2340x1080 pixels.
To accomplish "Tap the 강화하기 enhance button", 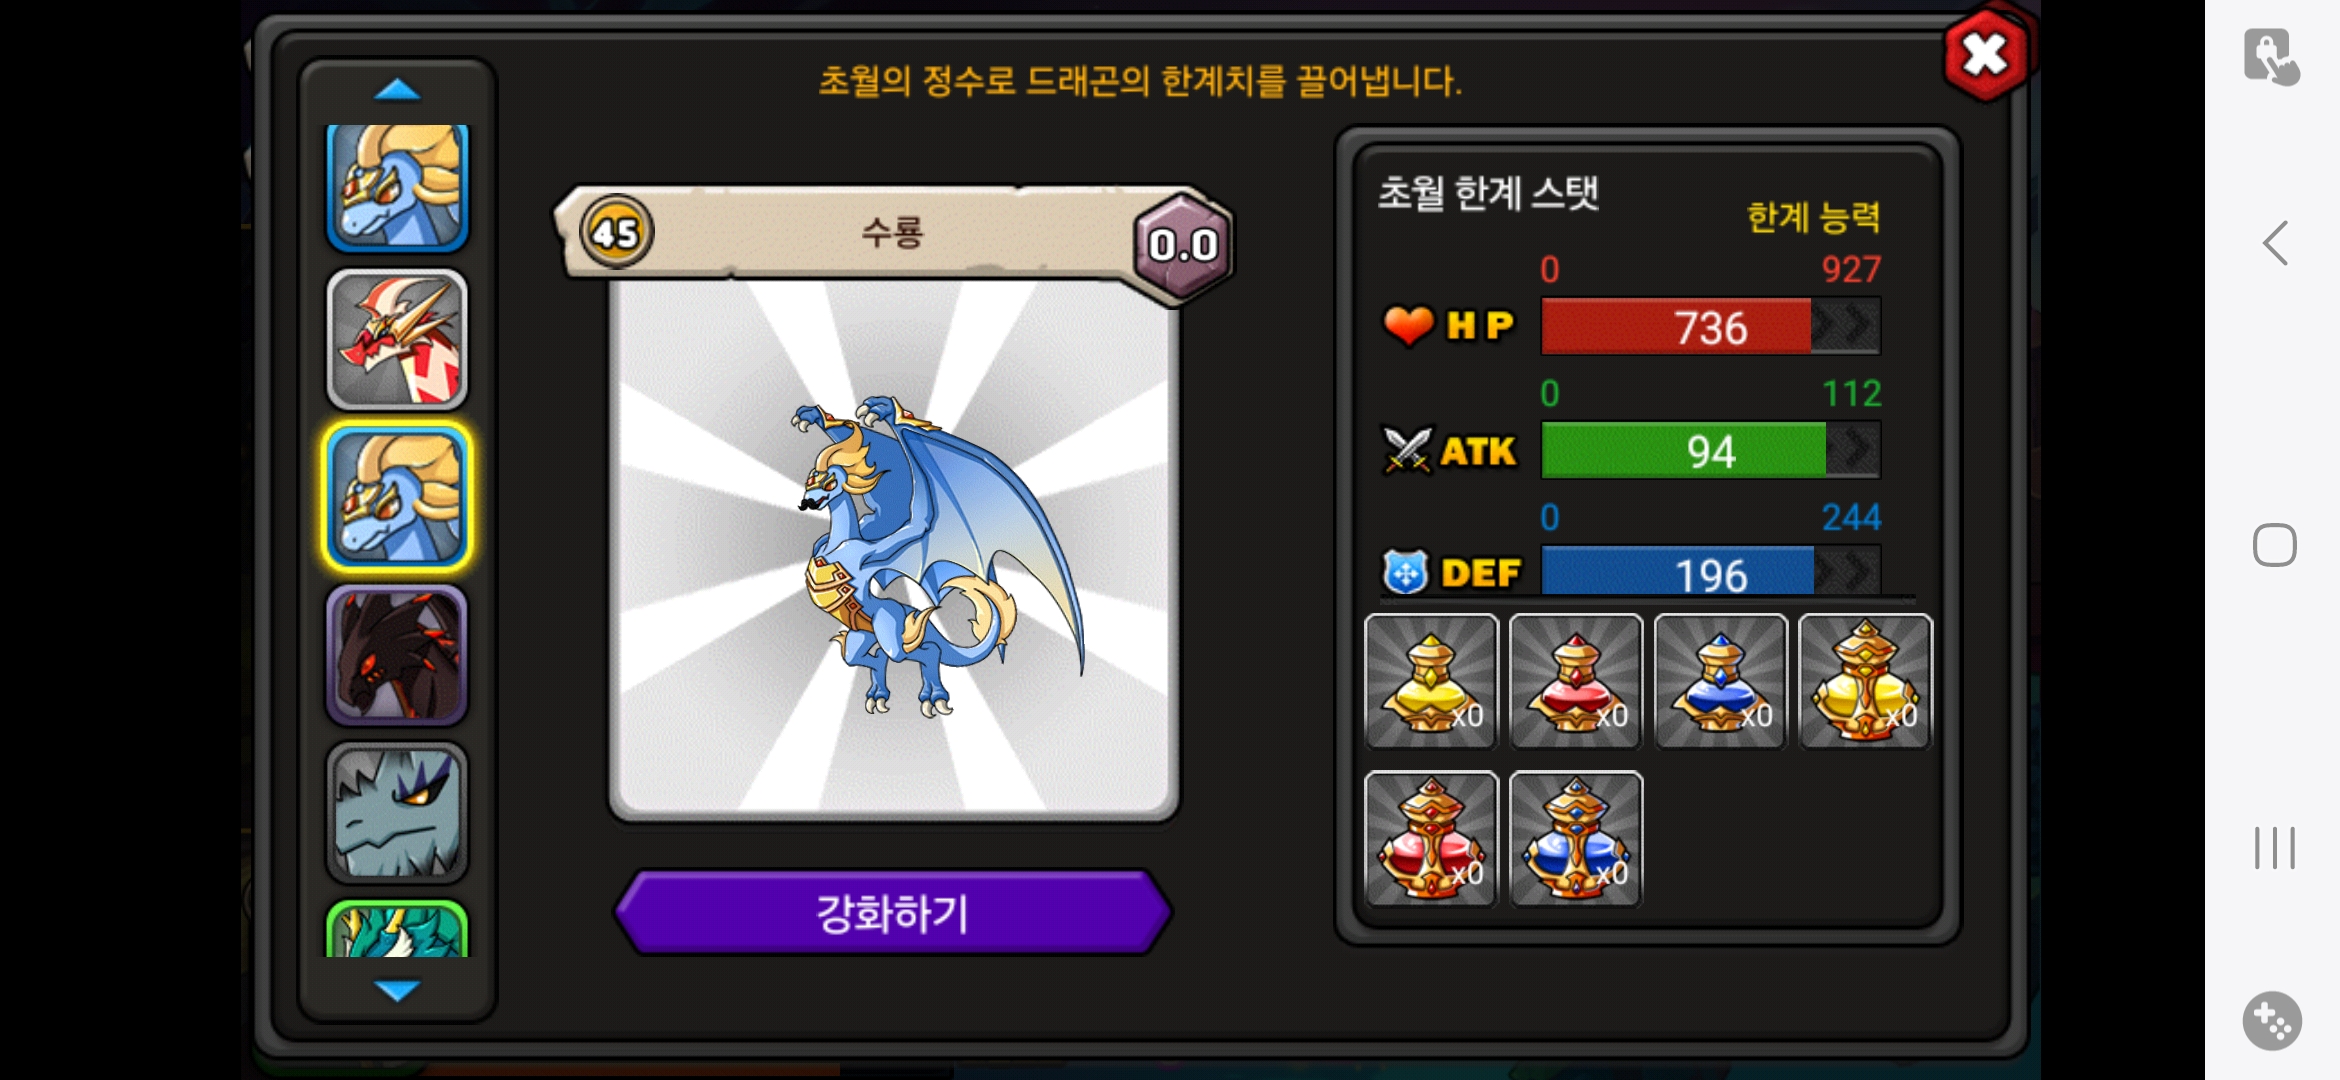I will (x=892, y=913).
